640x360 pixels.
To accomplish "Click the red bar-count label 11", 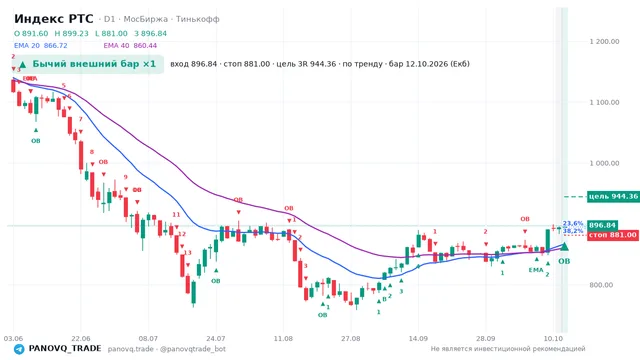I will (x=176, y=215).
